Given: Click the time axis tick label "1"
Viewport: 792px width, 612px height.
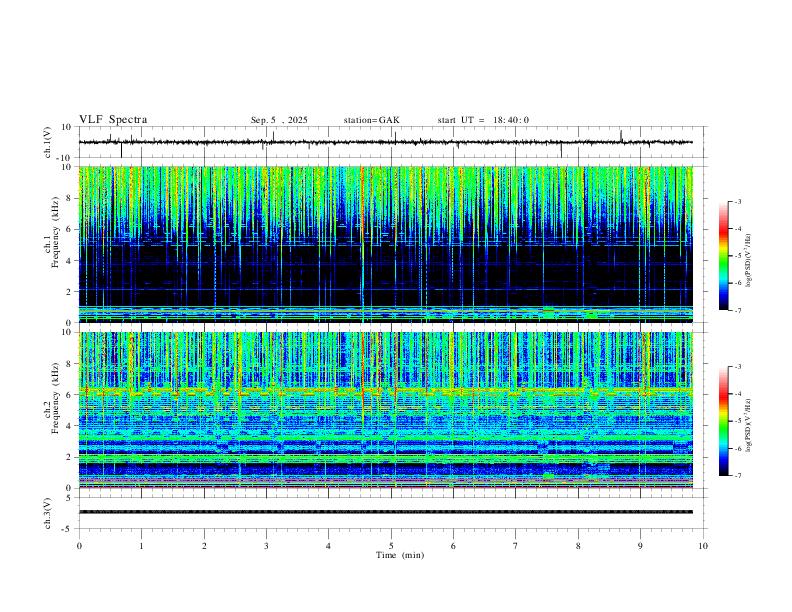Looking at the screenshot, I should [141, 546].
